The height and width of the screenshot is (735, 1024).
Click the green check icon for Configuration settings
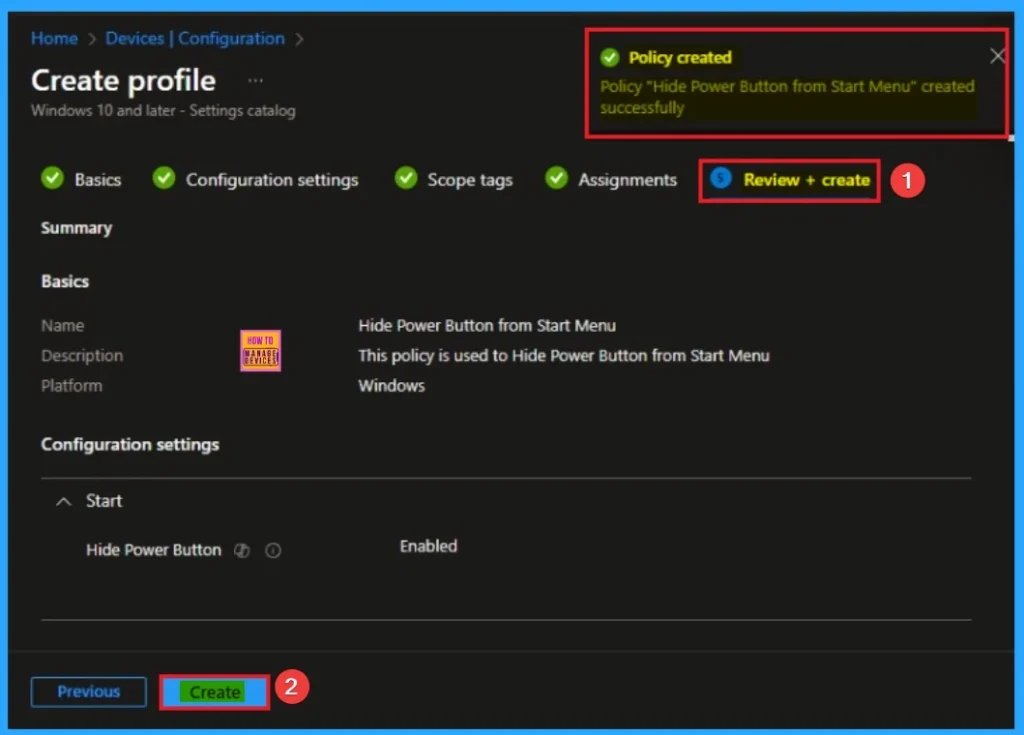point(164,178)
